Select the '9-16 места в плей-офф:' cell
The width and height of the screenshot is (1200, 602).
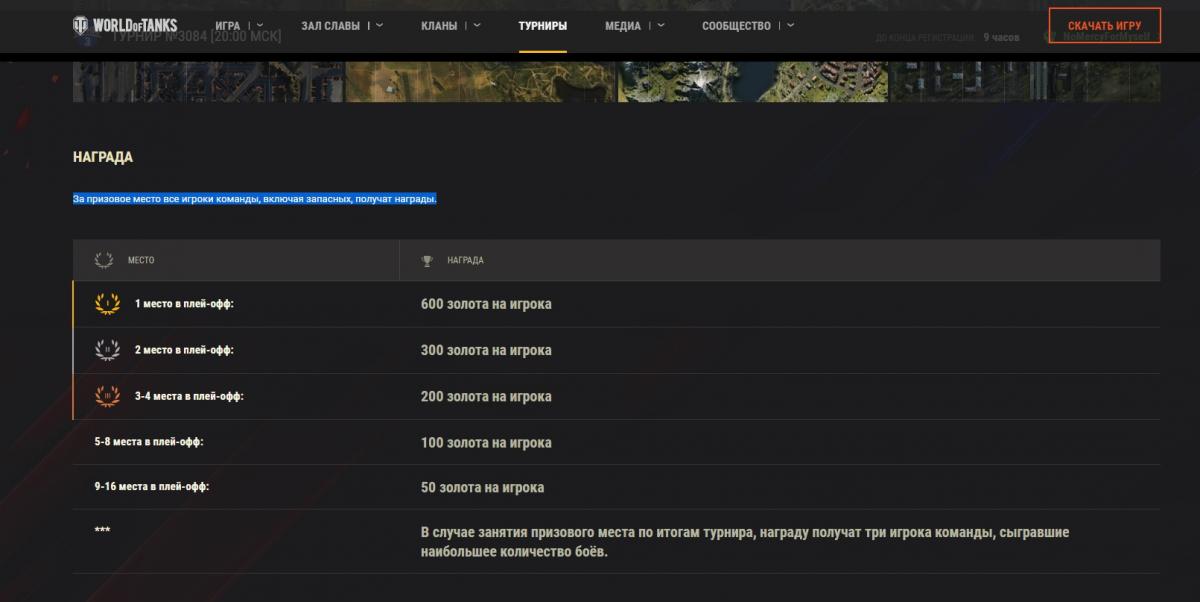point(151,487)
